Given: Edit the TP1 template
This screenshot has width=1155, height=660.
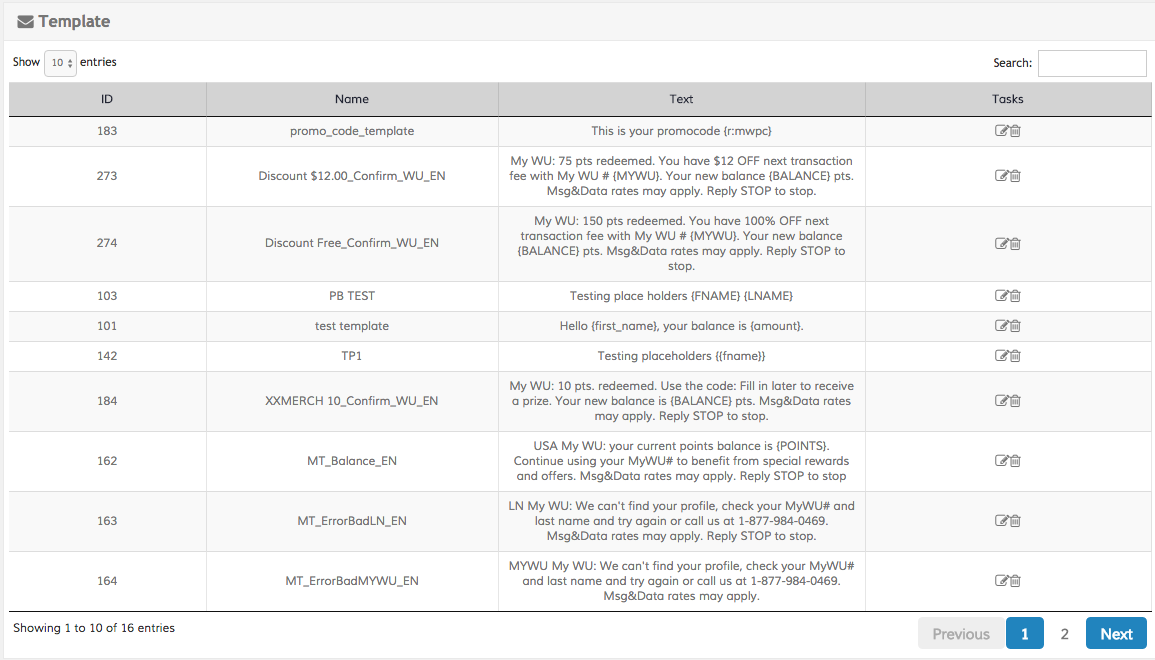Looking at the screenshot, I should coord(1001,356).
